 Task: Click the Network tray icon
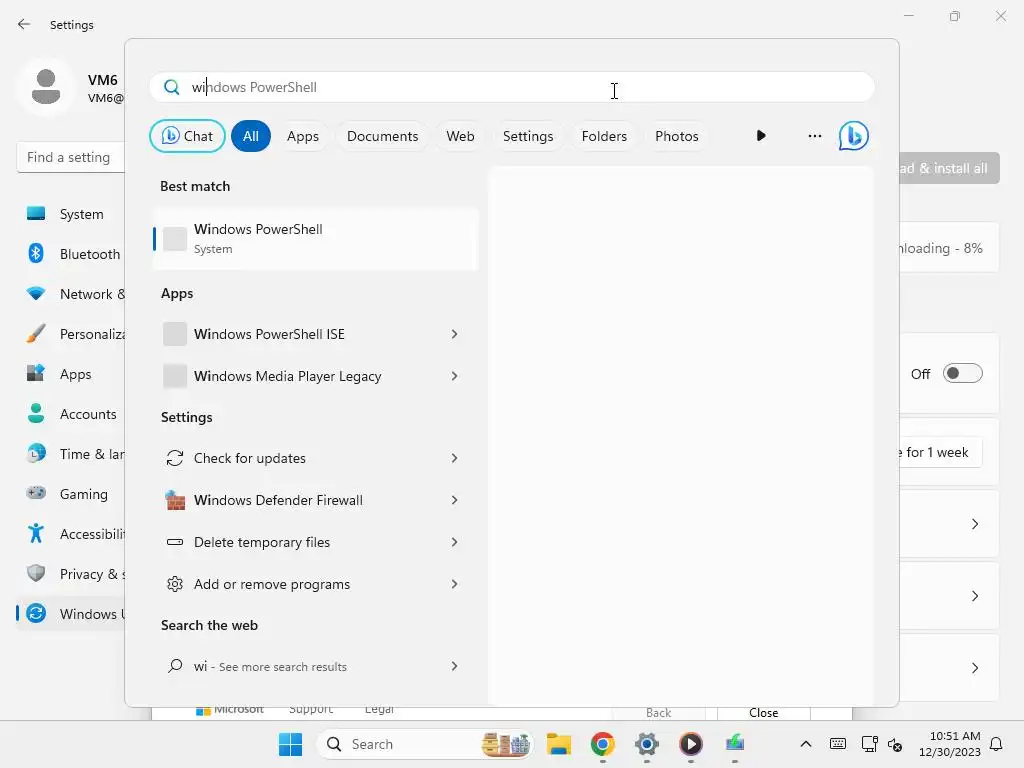pos(869,744)
